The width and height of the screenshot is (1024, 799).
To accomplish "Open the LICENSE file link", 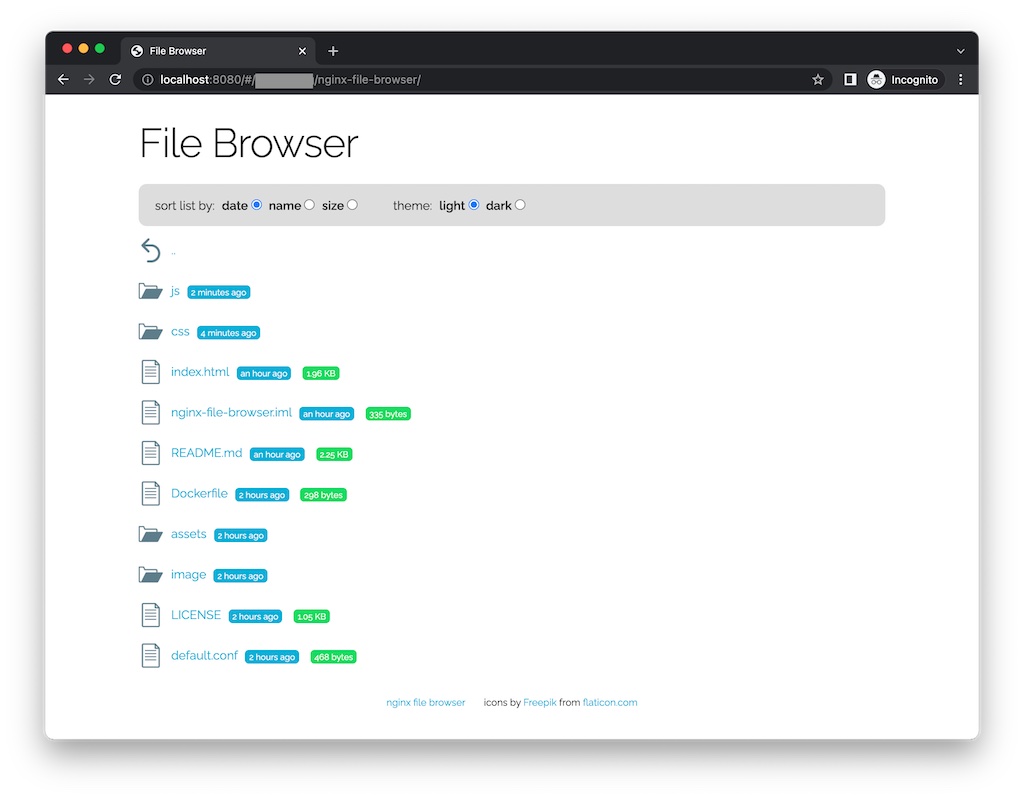I will click(196, 615).
